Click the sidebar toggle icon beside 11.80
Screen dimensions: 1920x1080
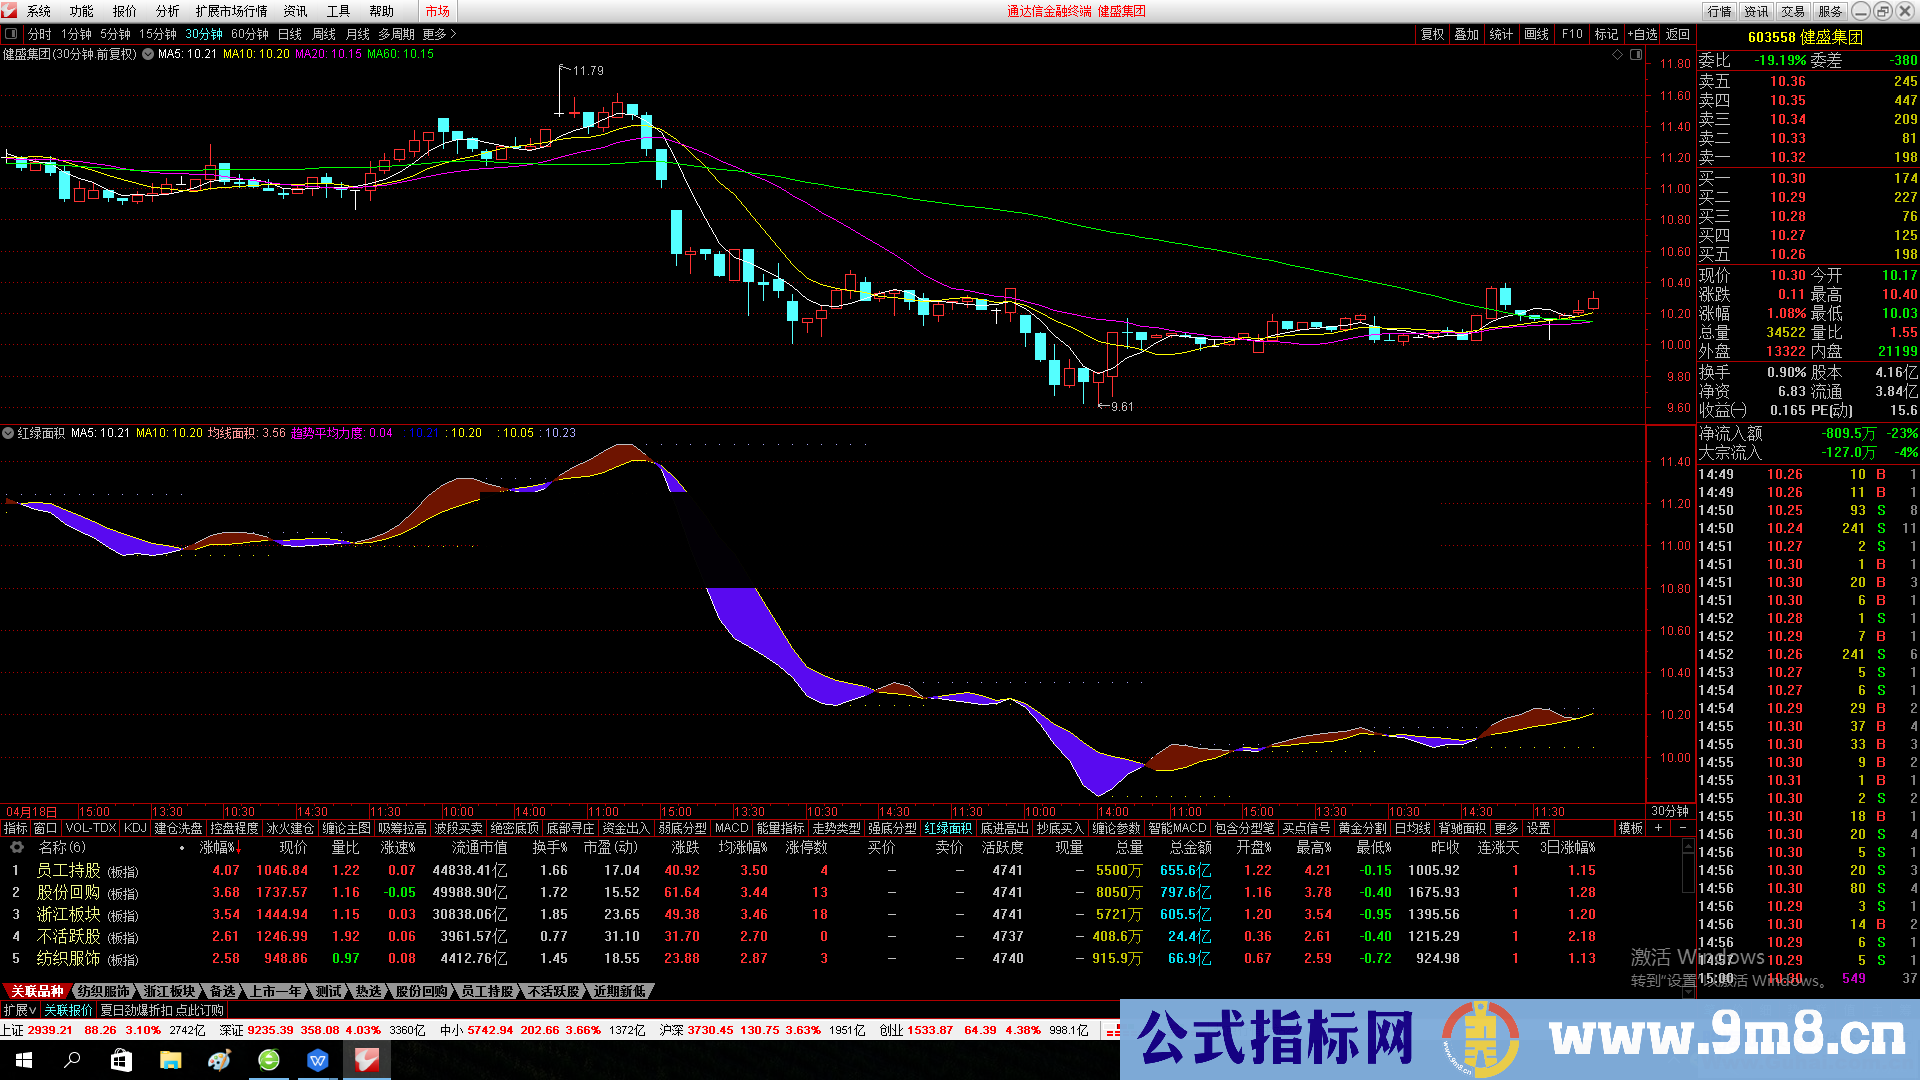click(x=1636, y=55)
